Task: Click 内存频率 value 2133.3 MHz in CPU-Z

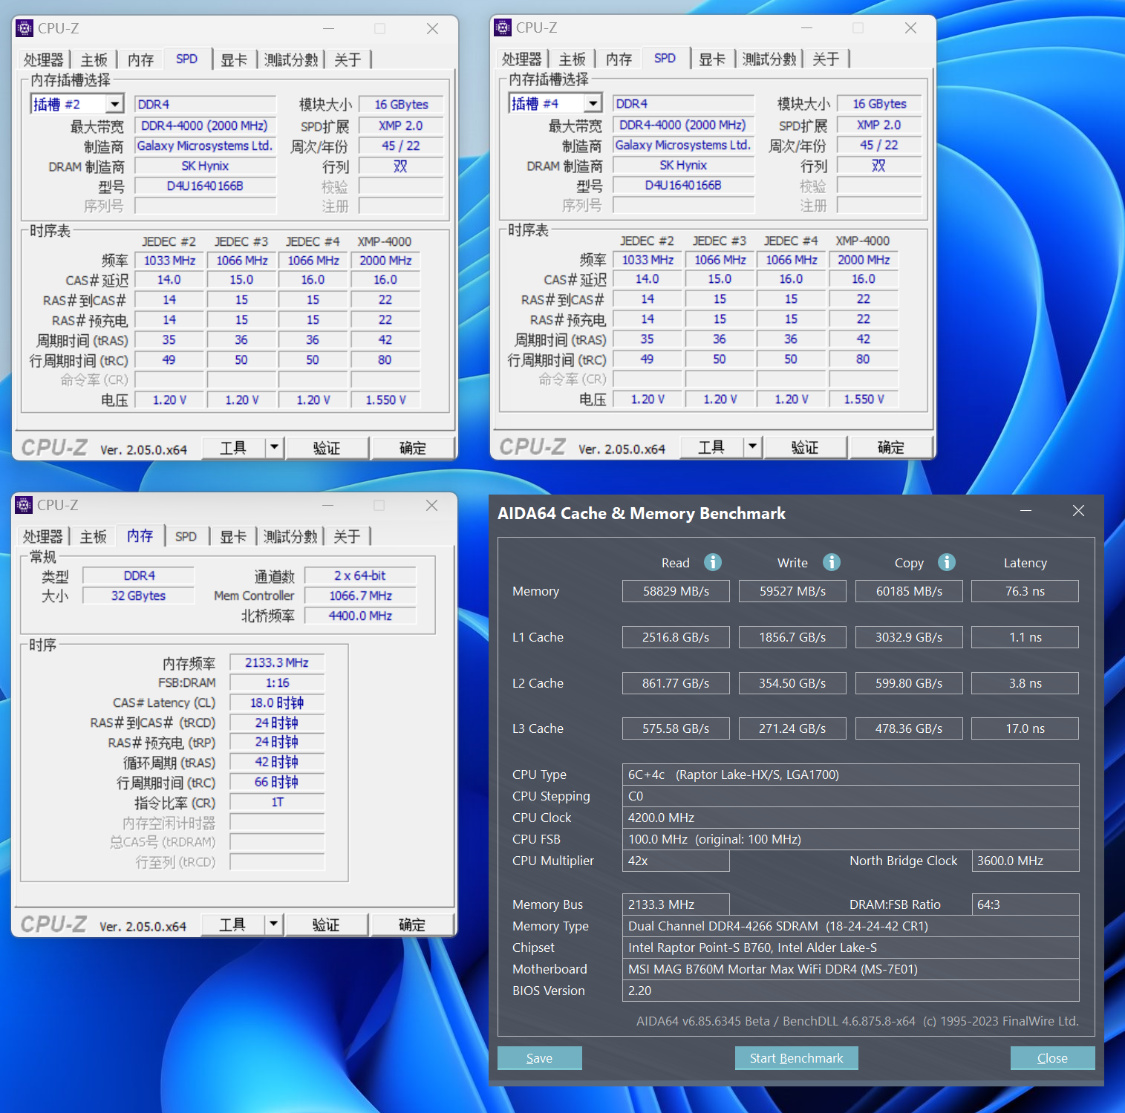Action: tap(277, 662)
